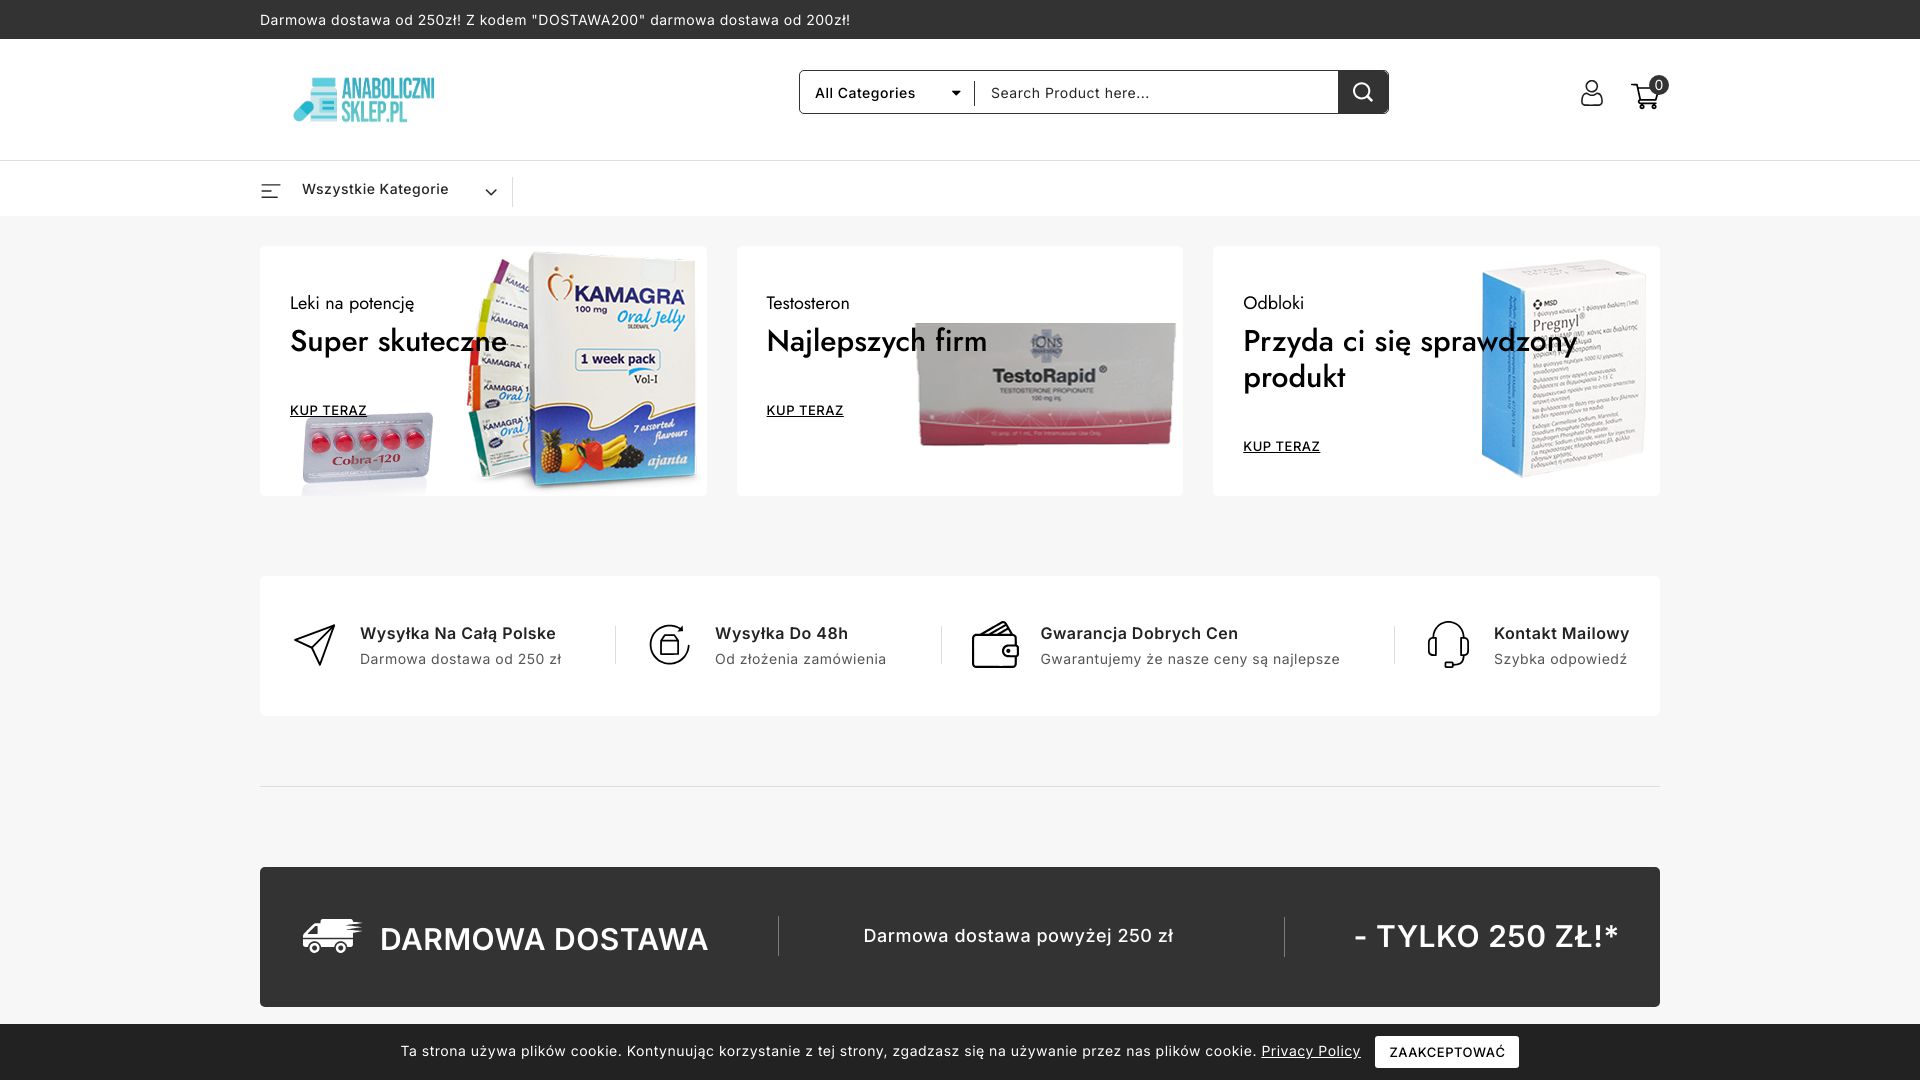Click the Leki na potencję label
Image resolution: width=1920 pixels, height=1080 pixels.
(352, 303)
